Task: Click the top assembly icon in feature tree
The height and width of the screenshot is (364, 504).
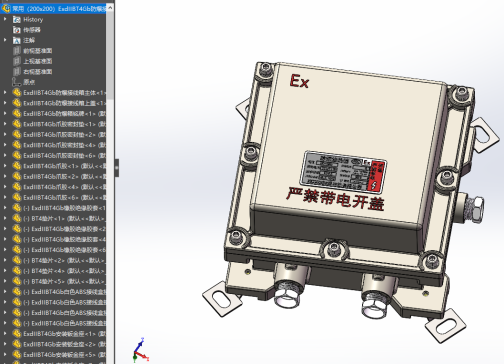Action: (6, 8)
